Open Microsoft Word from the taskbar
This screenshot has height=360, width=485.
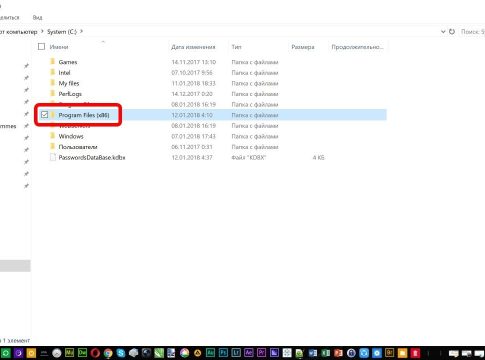(x=313, y=353)
